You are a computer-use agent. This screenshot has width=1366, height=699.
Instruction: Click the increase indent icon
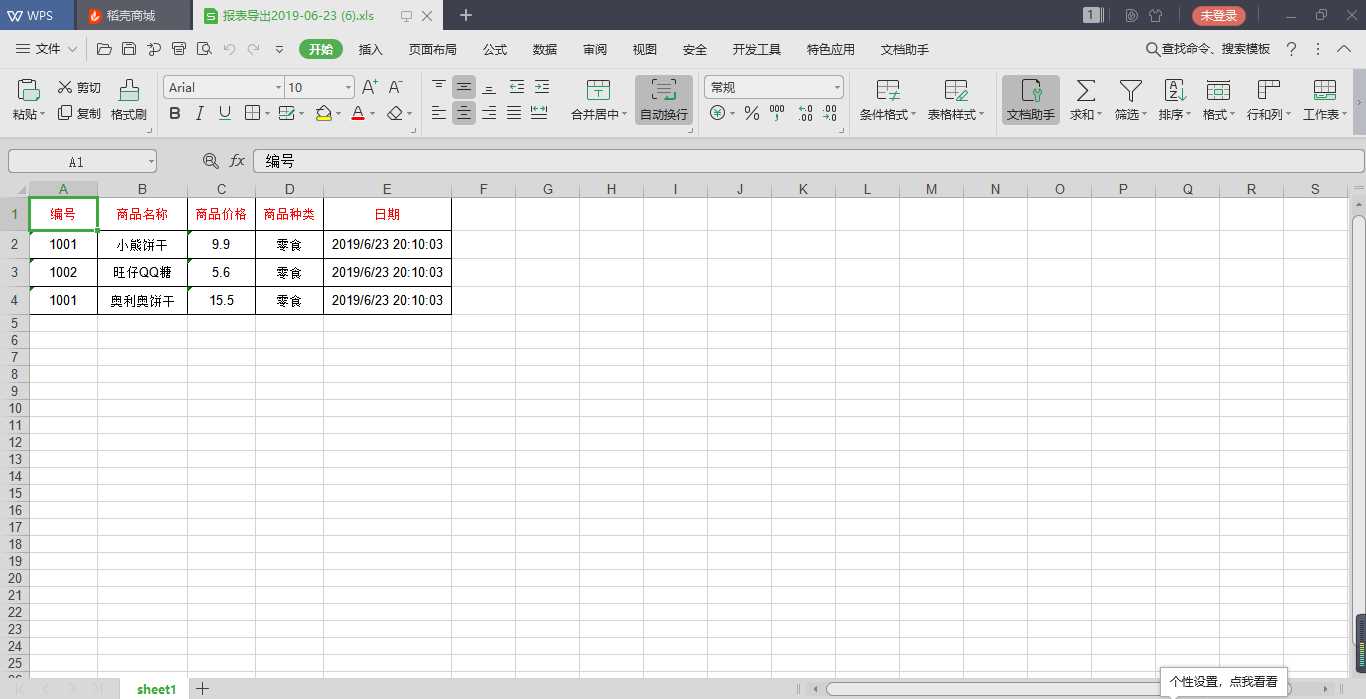(x=541, y=87)
